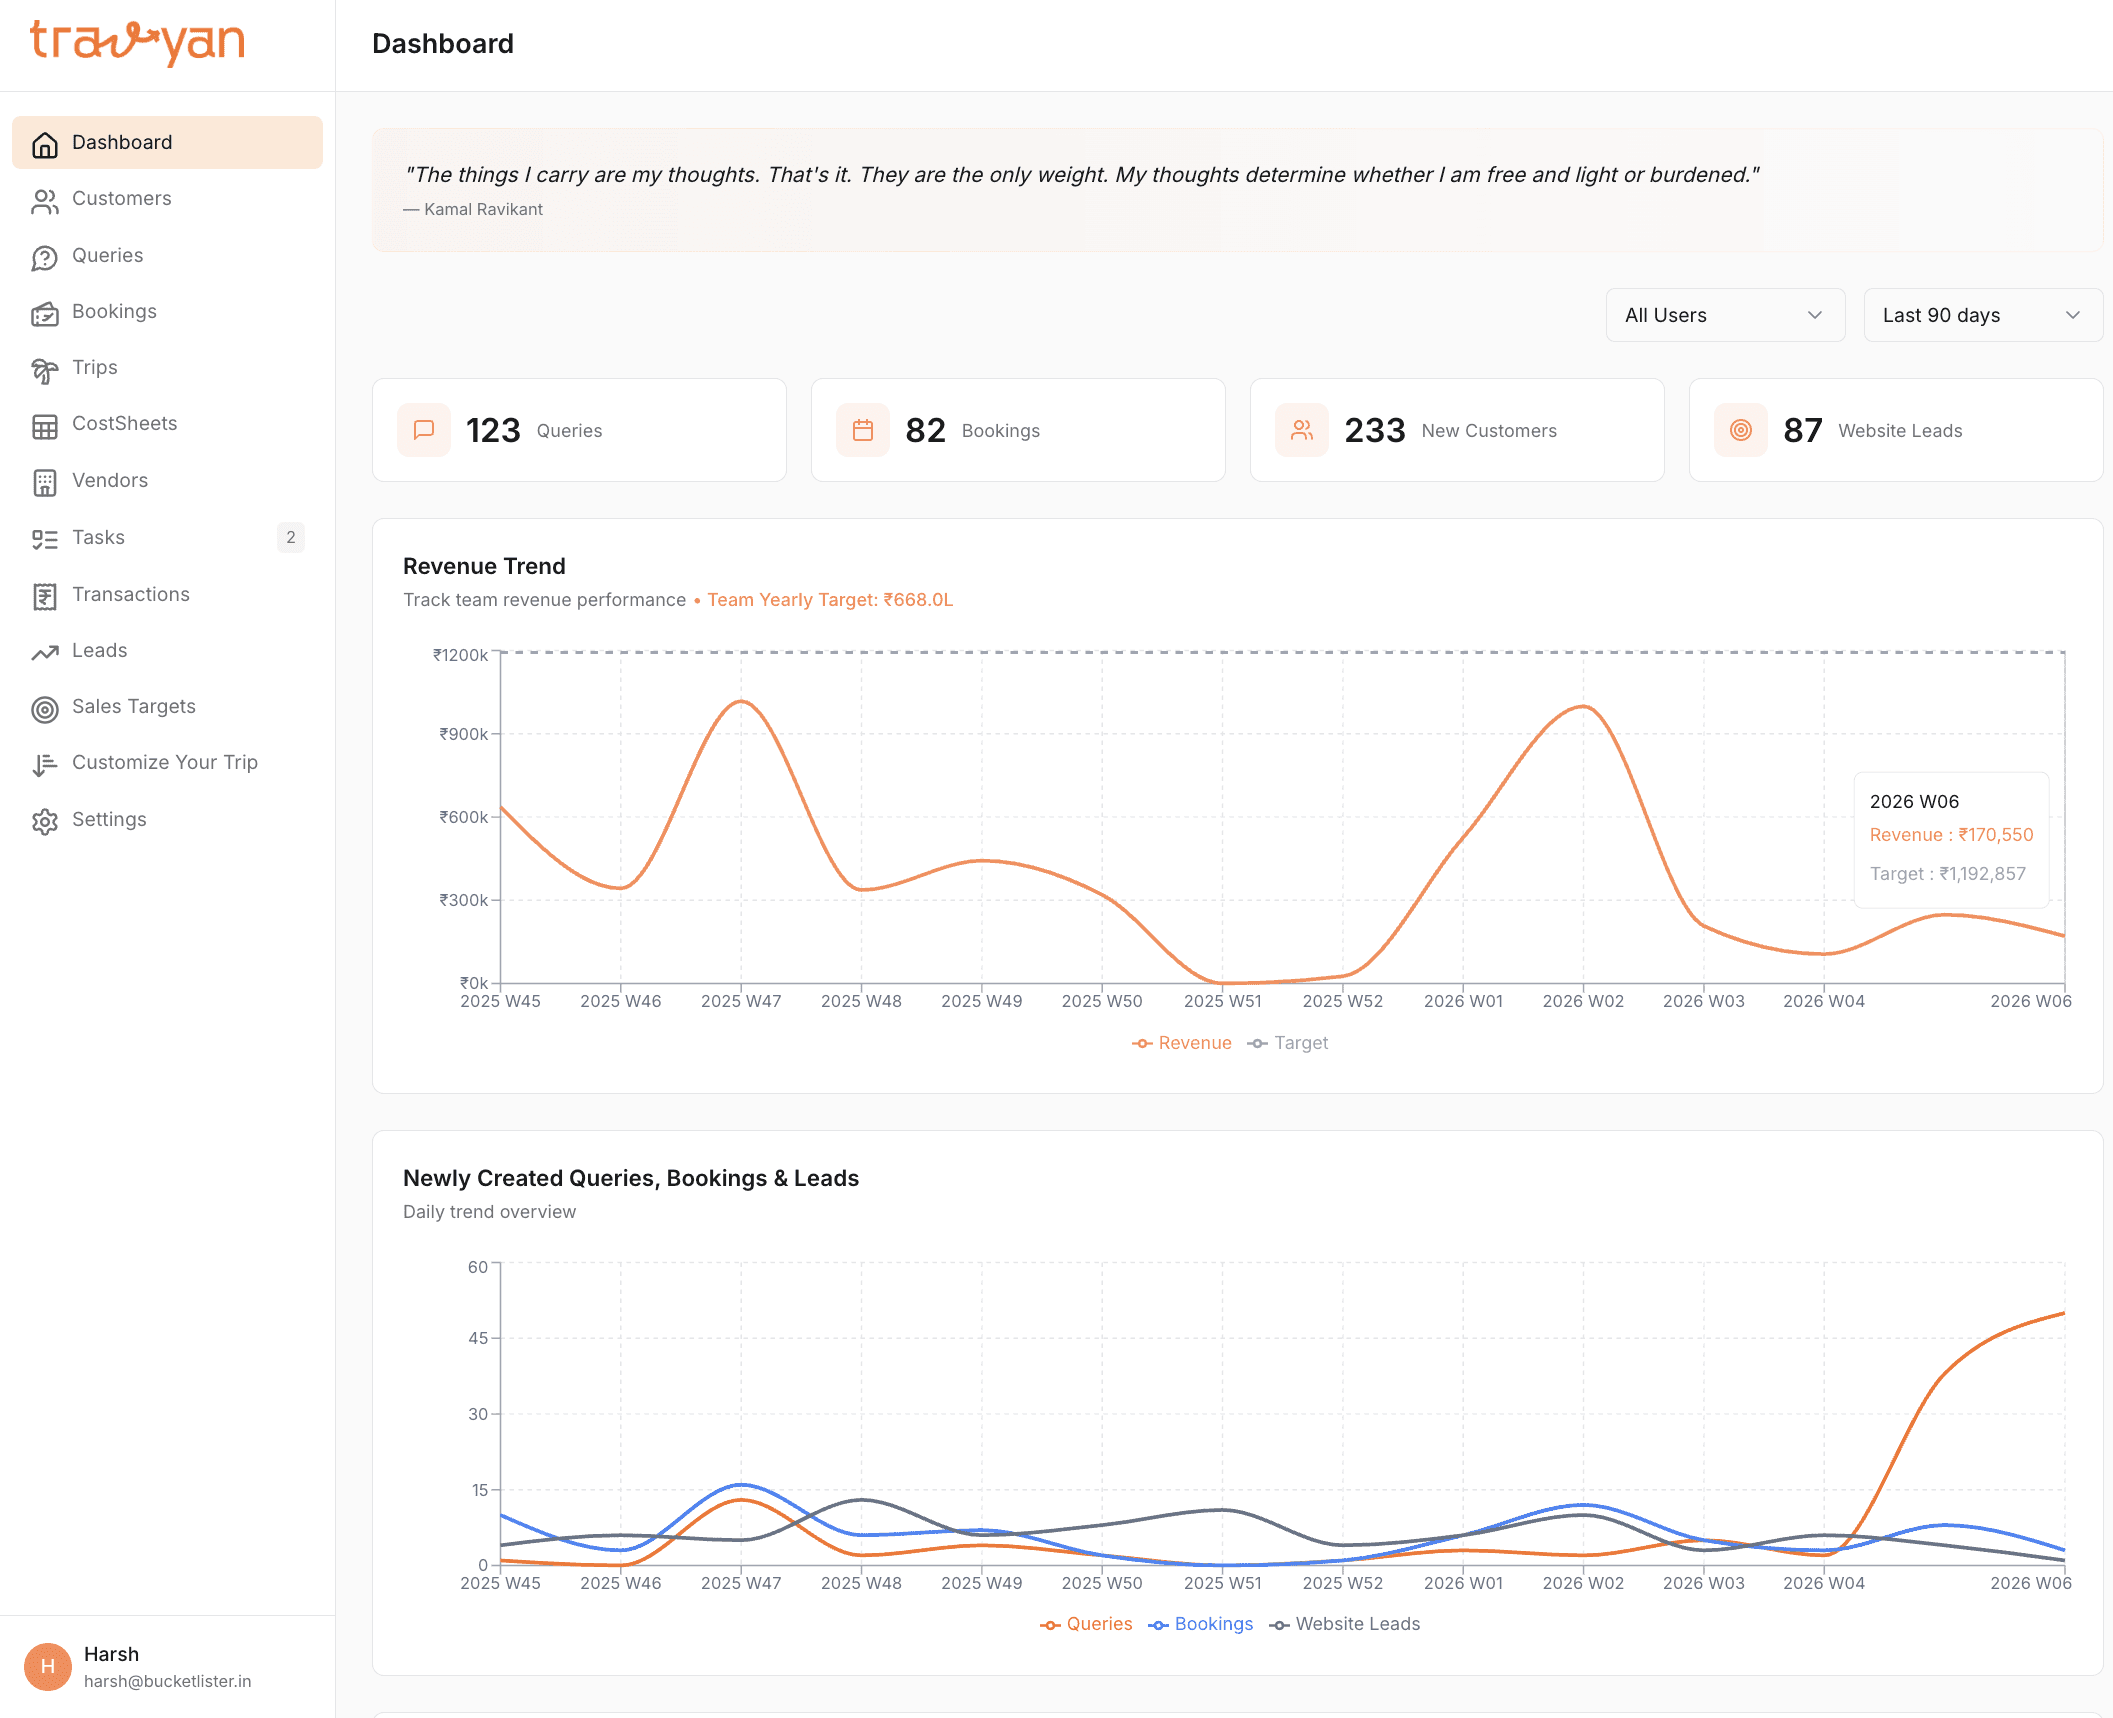
Task: Click the Transactions rupee receipt icon
Action: point(44,596)
